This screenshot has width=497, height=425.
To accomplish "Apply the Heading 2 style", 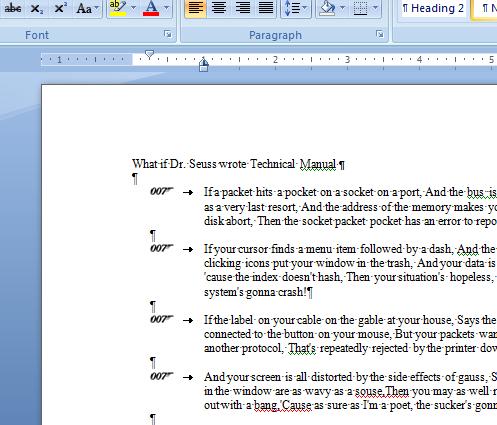I will point(433,8).
